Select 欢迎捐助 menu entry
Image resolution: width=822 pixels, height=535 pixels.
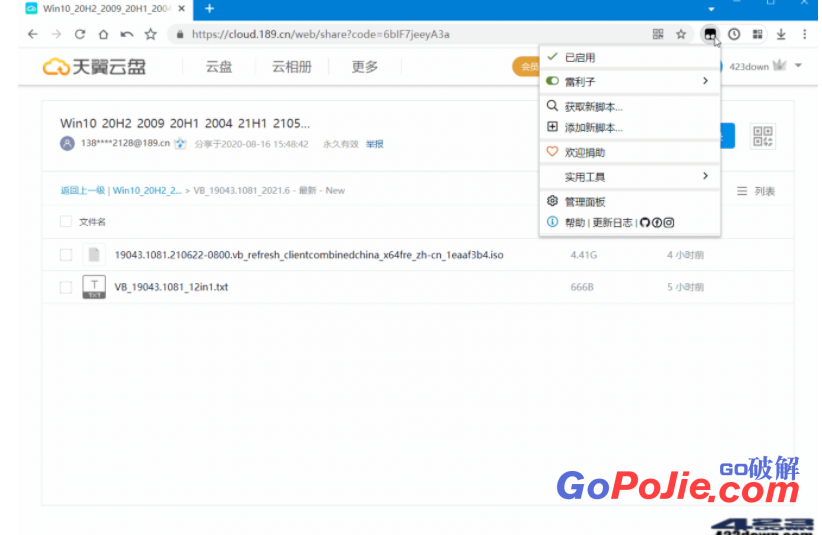coord(630,152)
